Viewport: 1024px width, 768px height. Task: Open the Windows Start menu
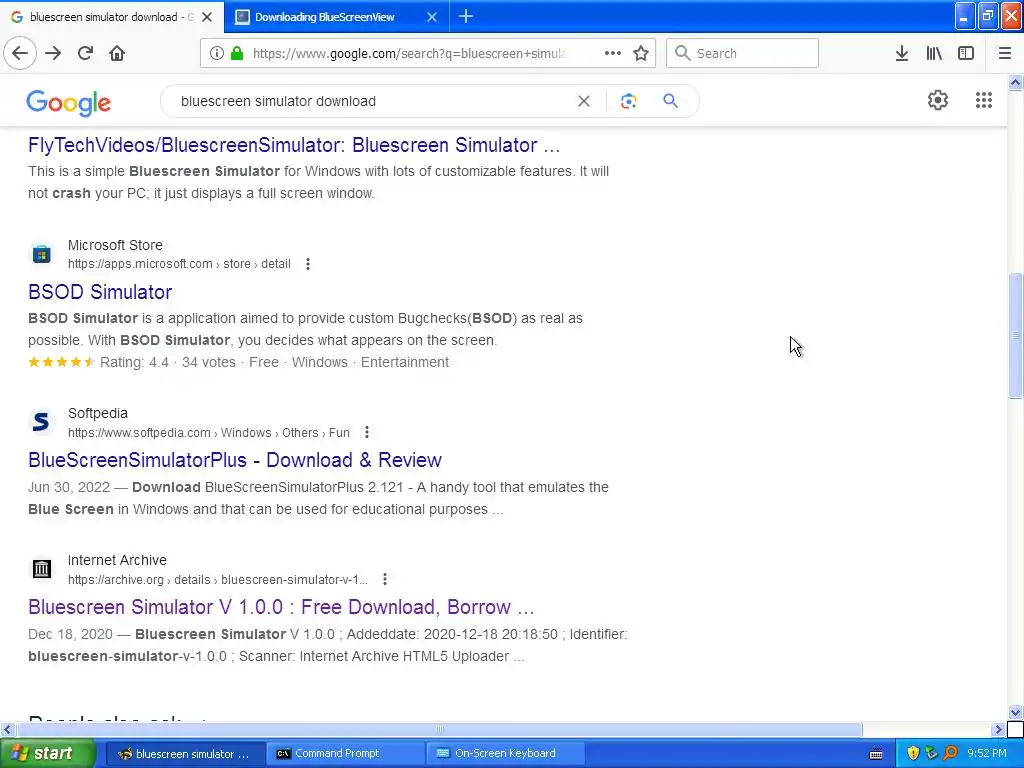(x=47, y=754)
